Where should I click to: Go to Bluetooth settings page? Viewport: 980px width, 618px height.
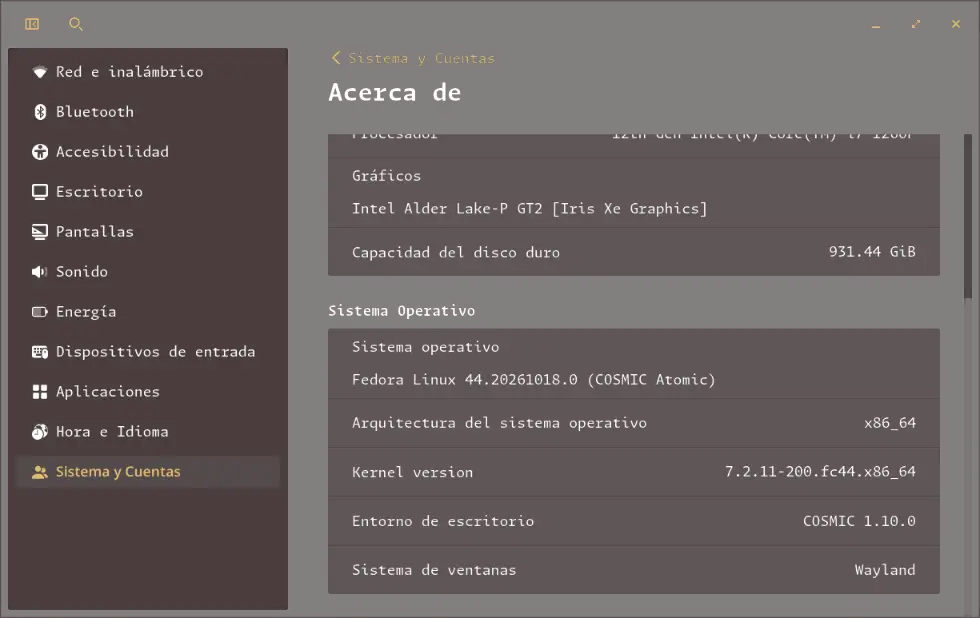click(148, 112)
